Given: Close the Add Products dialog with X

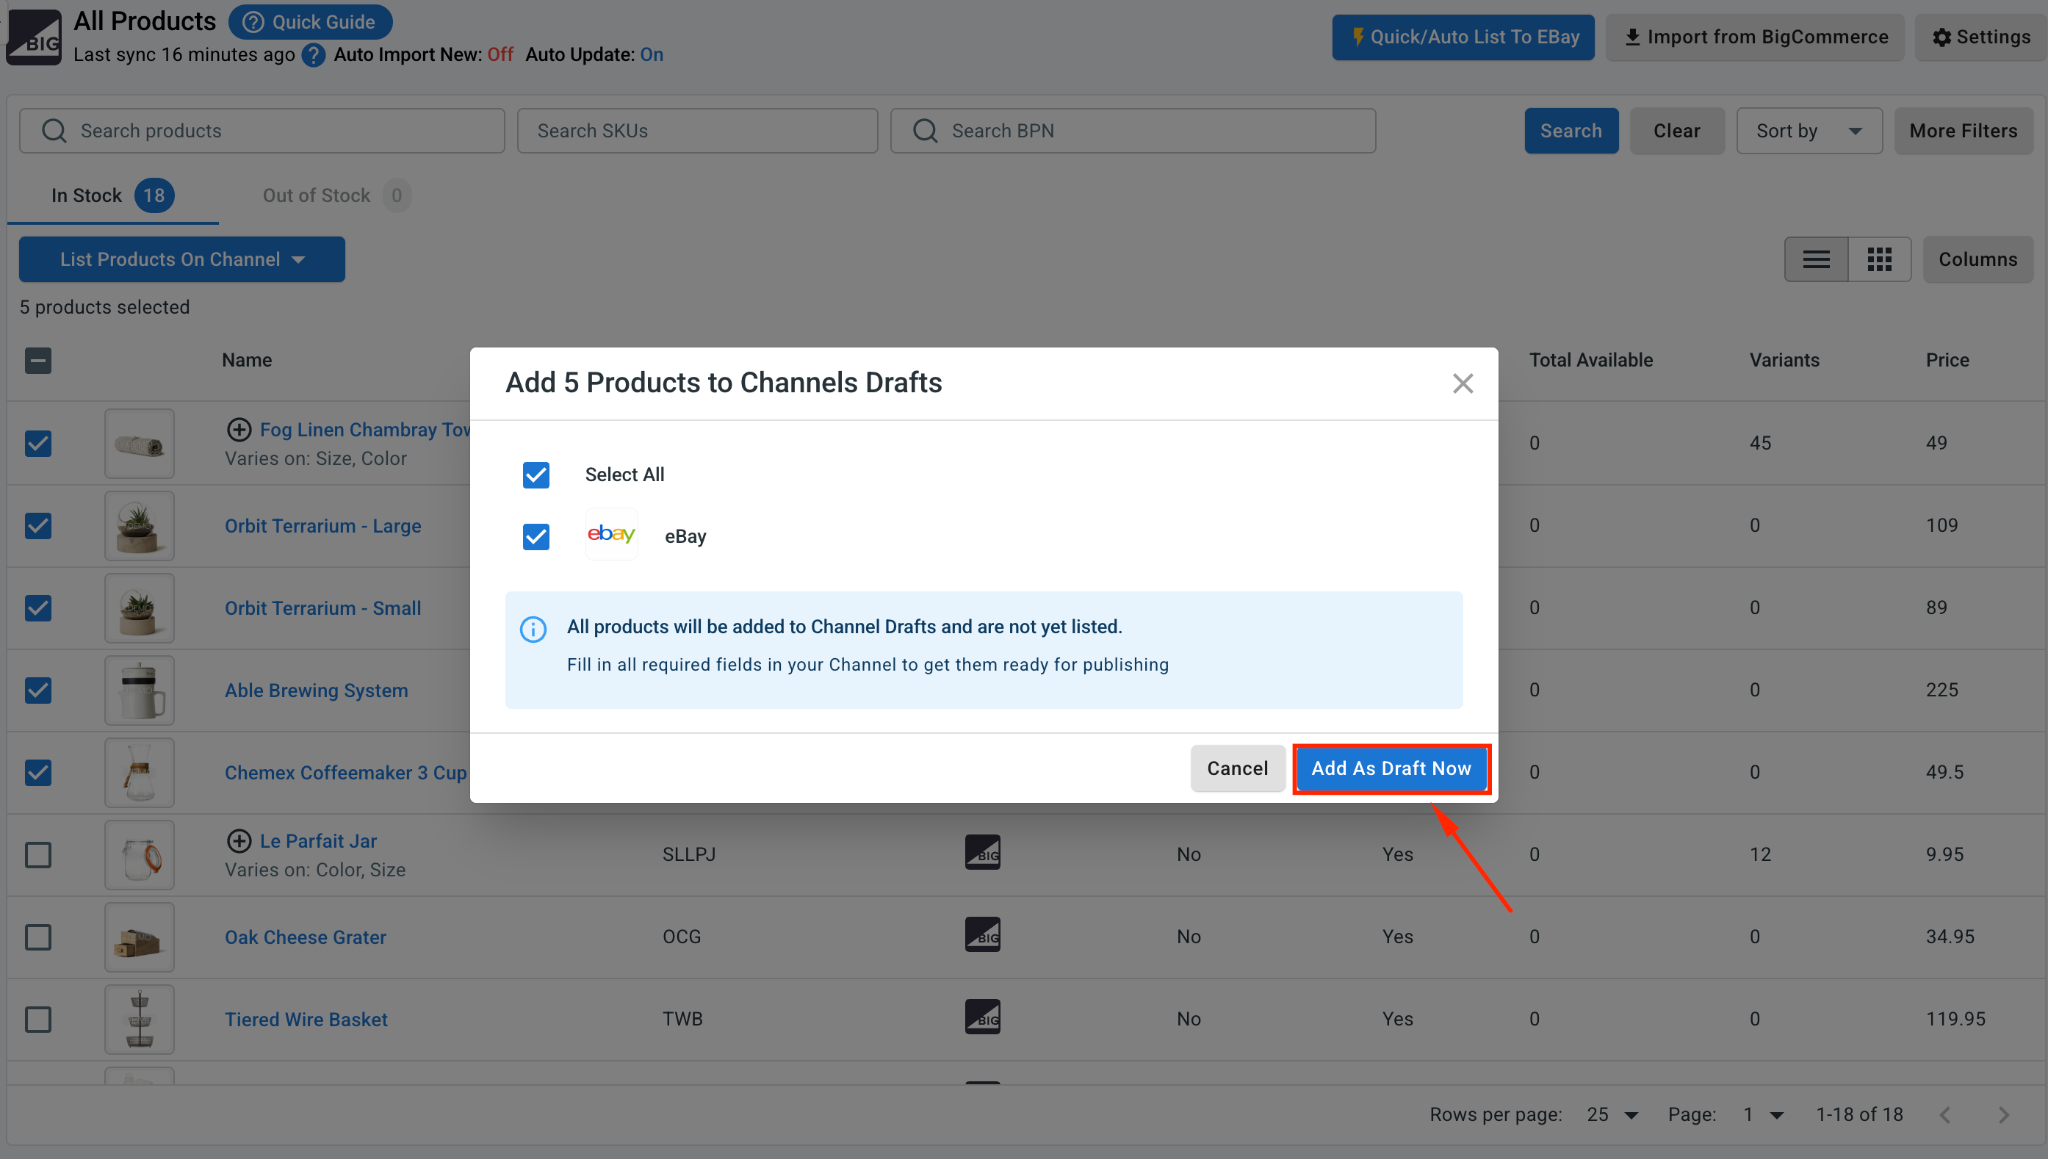Looking at the screenshot, I should [x=1463, y=384].
